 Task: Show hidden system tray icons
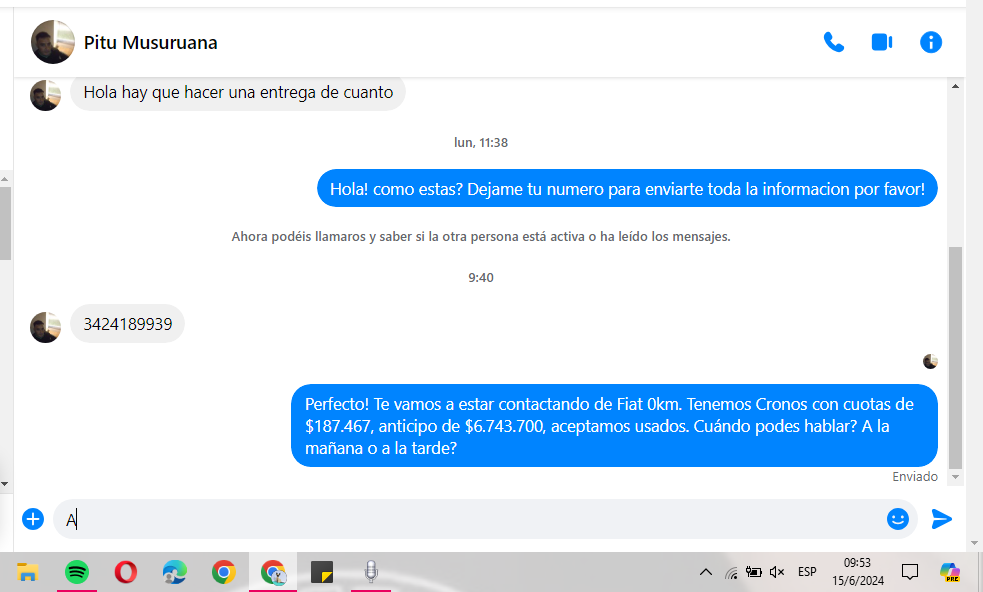point(705,572)
